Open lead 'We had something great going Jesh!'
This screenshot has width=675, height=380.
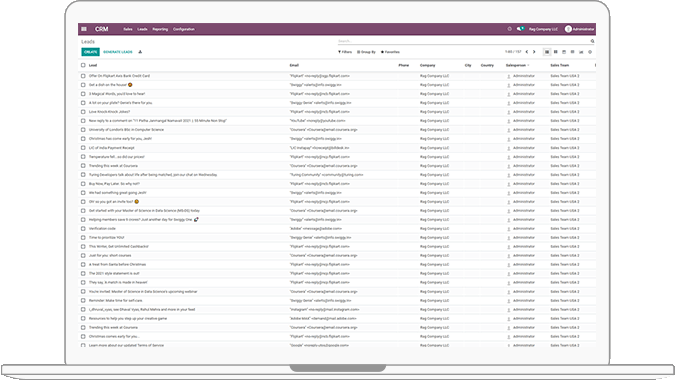[x=118, y=193]
